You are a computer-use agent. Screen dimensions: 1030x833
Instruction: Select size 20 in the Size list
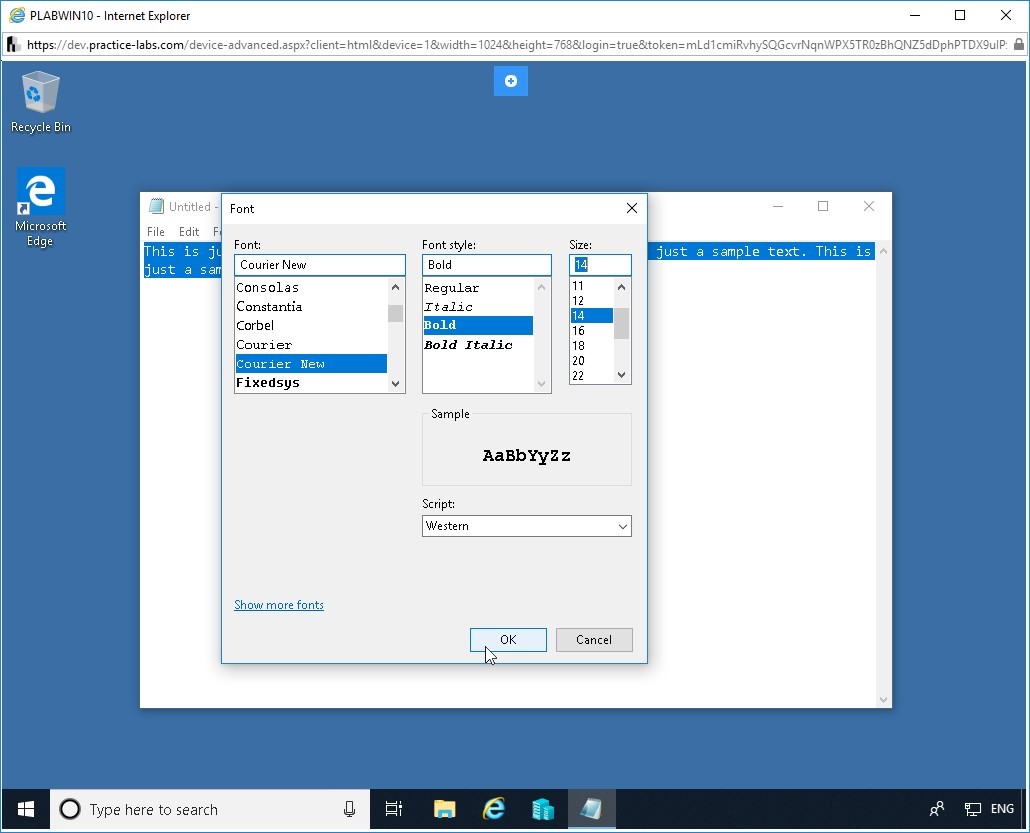tap(592, 361)
